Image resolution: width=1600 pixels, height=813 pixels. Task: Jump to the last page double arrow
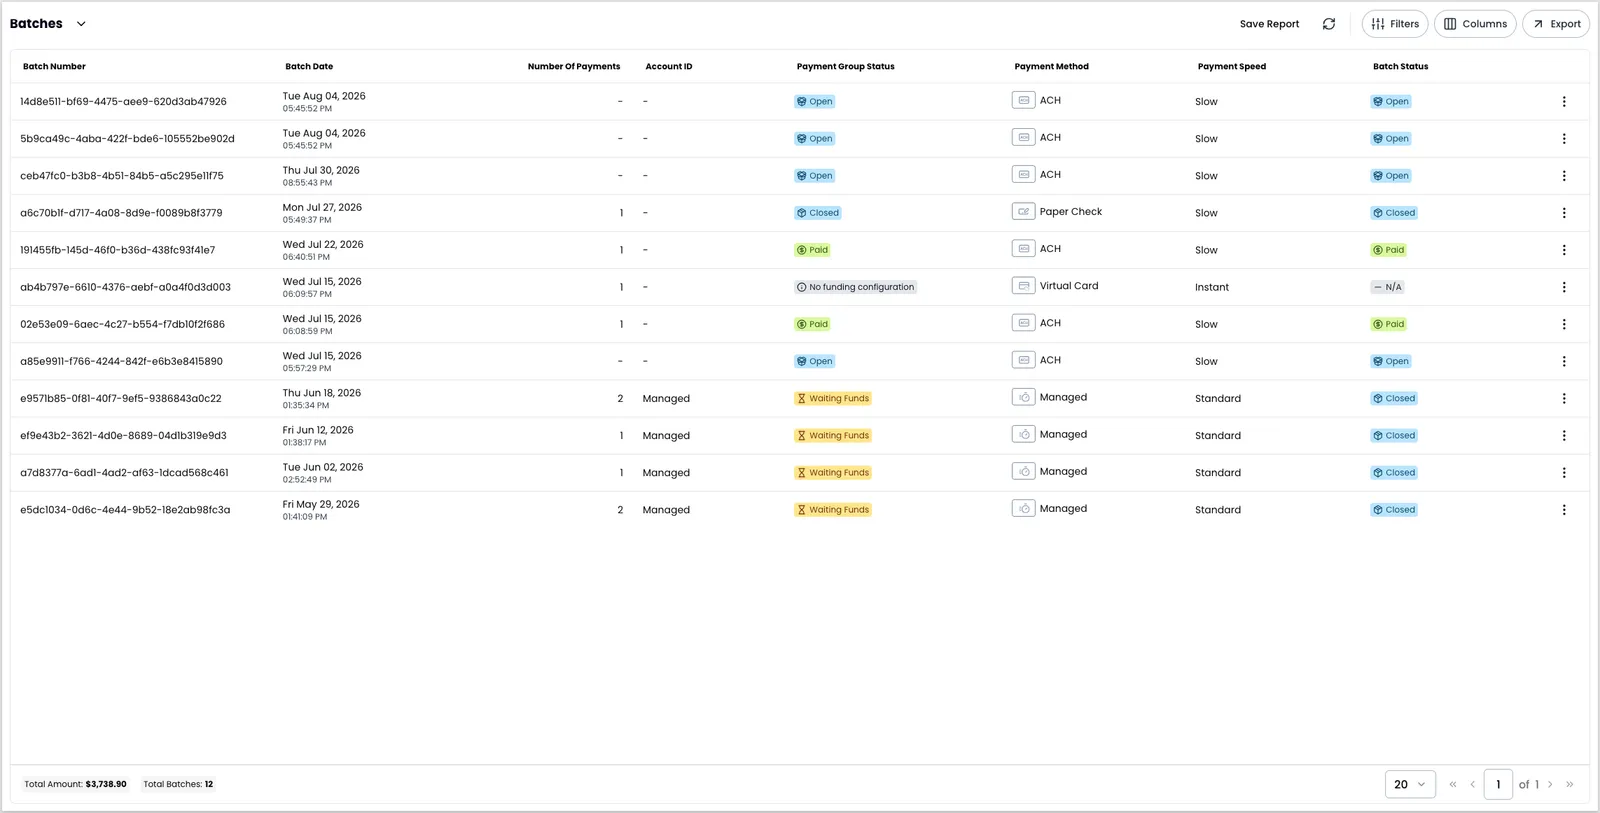(1570, 785)
